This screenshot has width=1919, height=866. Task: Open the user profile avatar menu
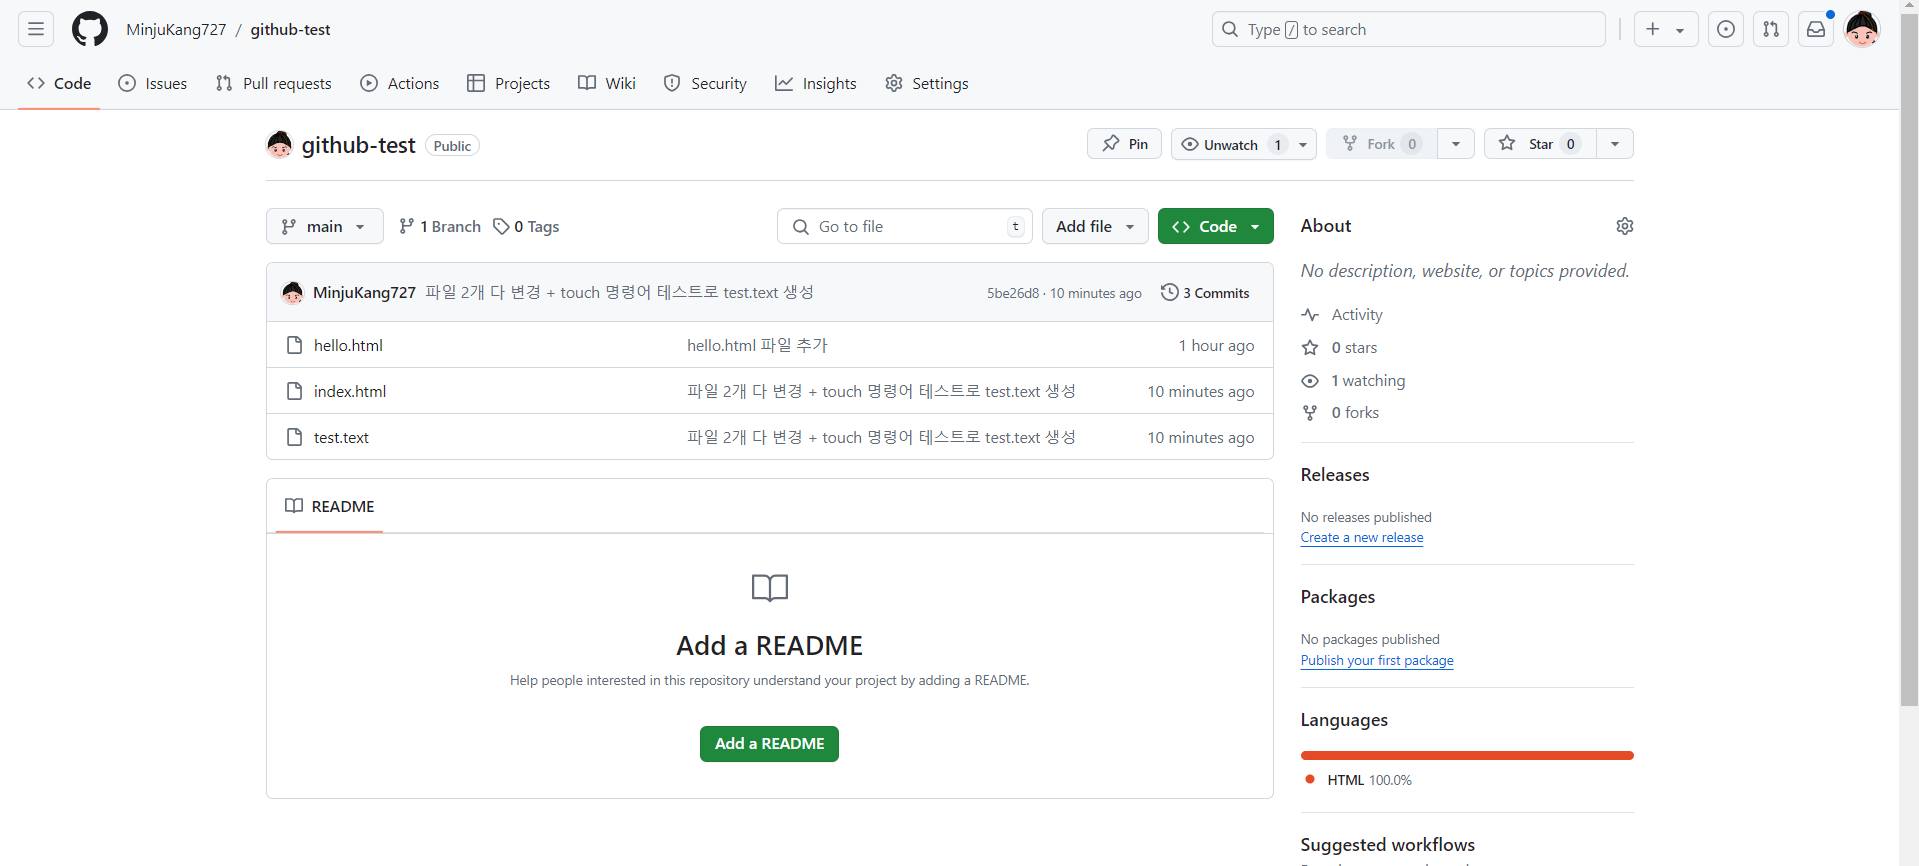coord(1862,29)
